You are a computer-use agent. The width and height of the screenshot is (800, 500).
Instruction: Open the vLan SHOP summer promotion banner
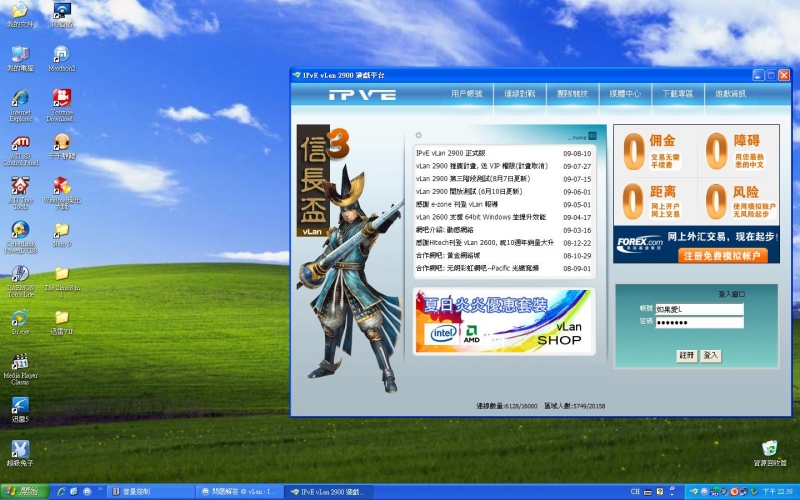(504, 321)
